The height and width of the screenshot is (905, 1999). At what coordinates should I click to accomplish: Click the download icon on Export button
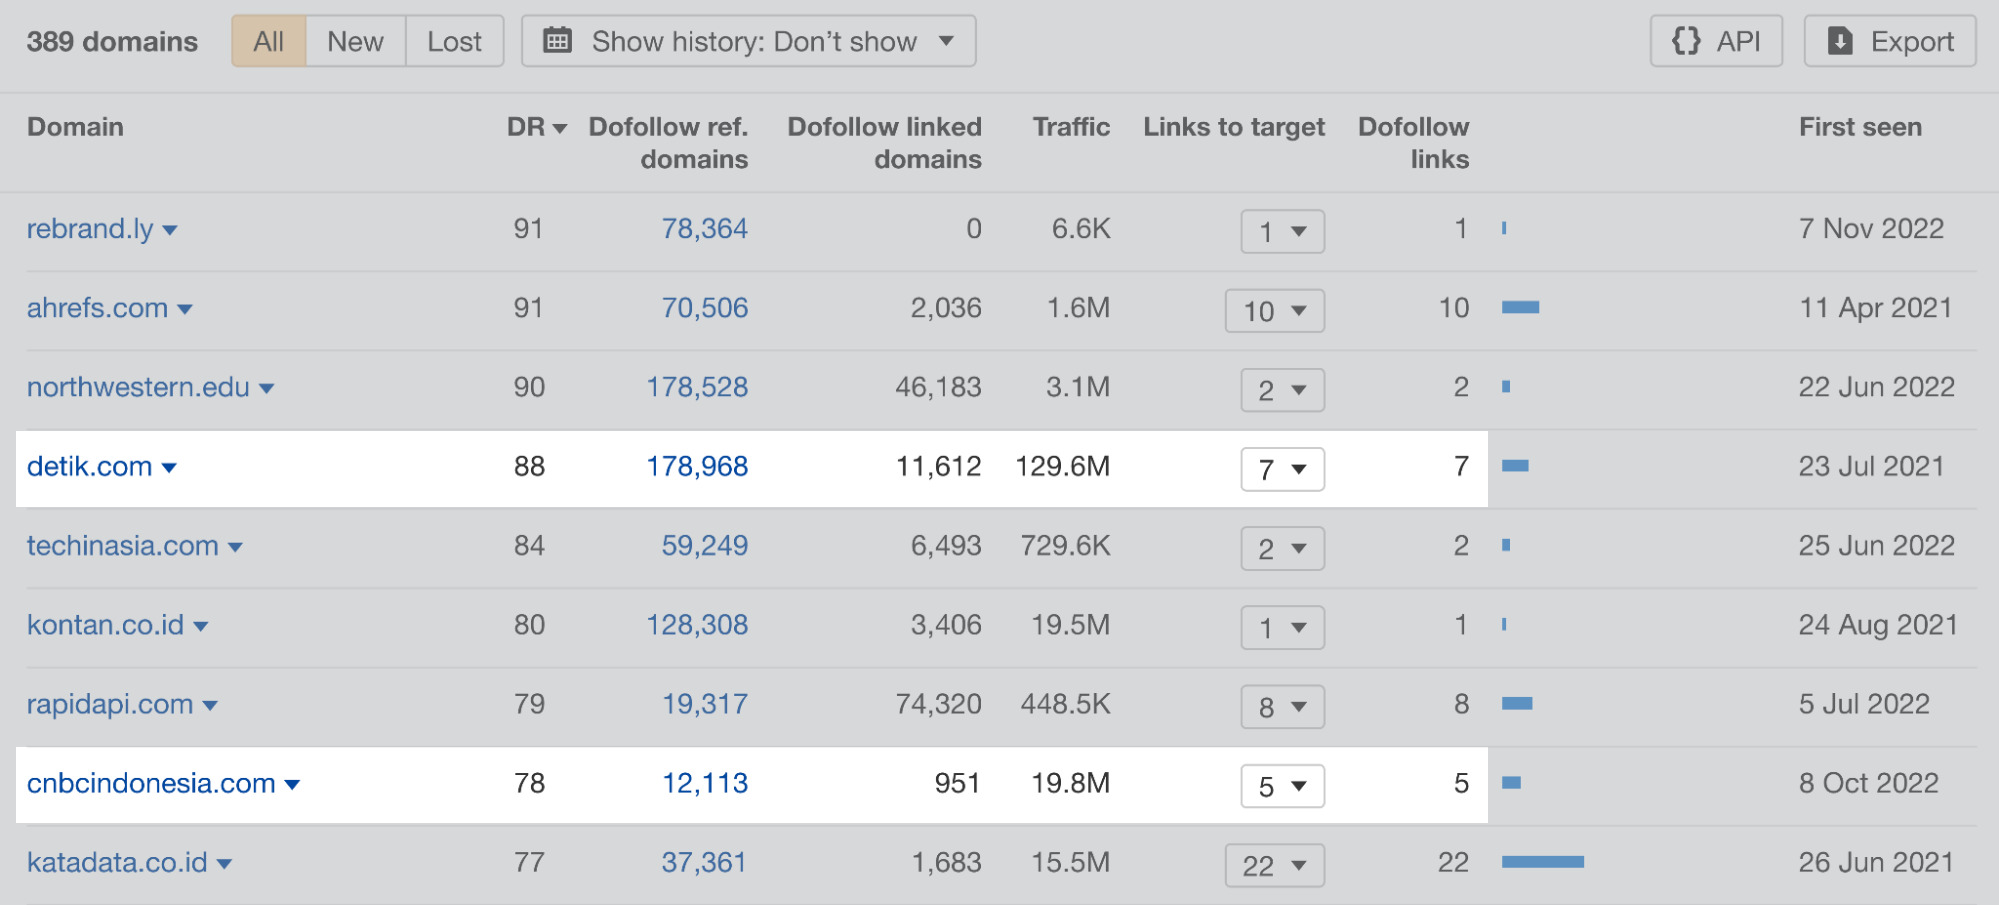pos(1840,41)
